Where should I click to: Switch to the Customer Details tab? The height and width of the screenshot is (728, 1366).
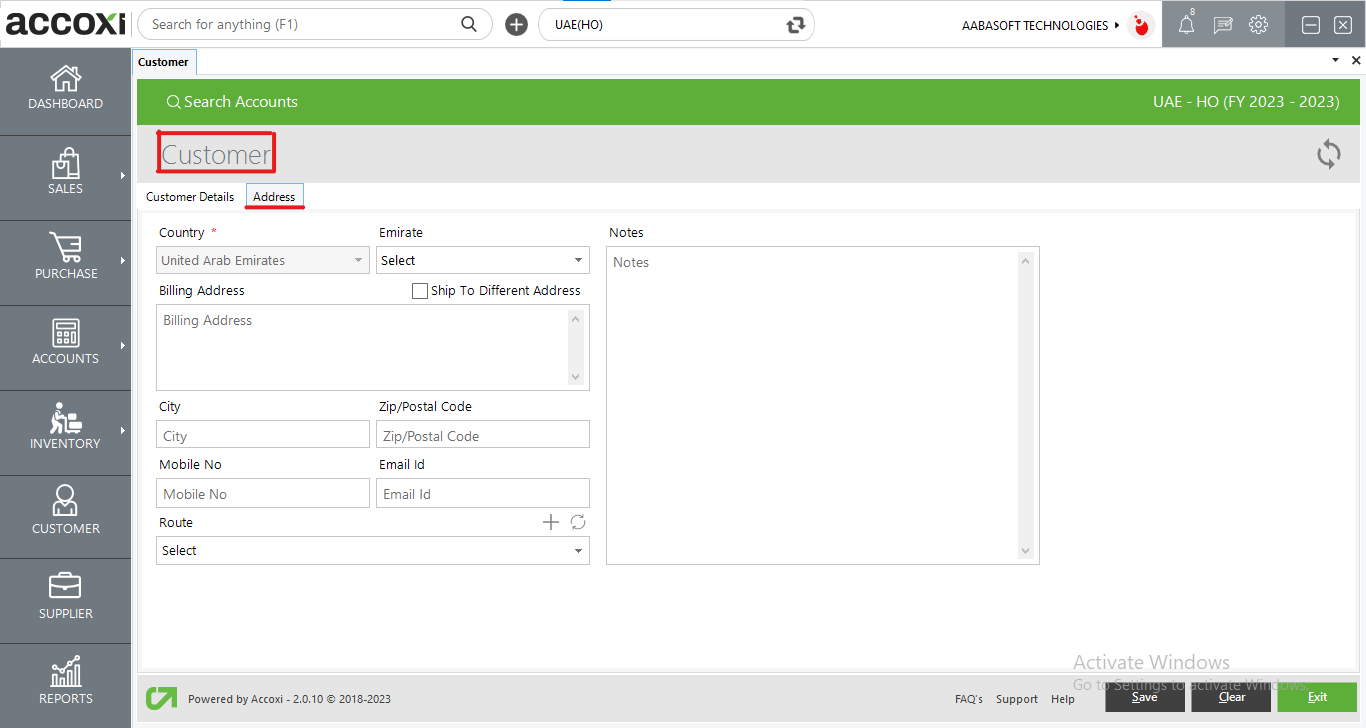coord(189,196)
